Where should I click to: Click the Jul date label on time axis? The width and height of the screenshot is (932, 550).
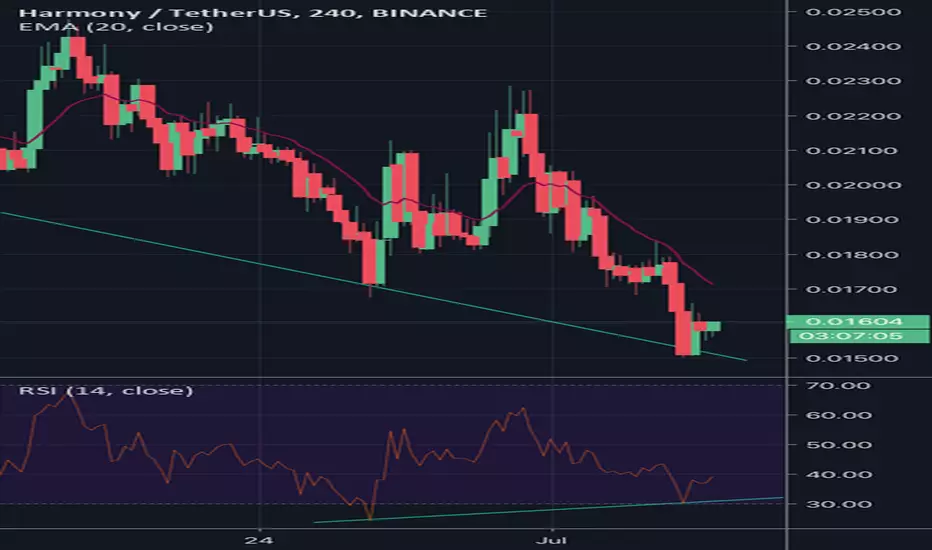[x=551, y=540]
